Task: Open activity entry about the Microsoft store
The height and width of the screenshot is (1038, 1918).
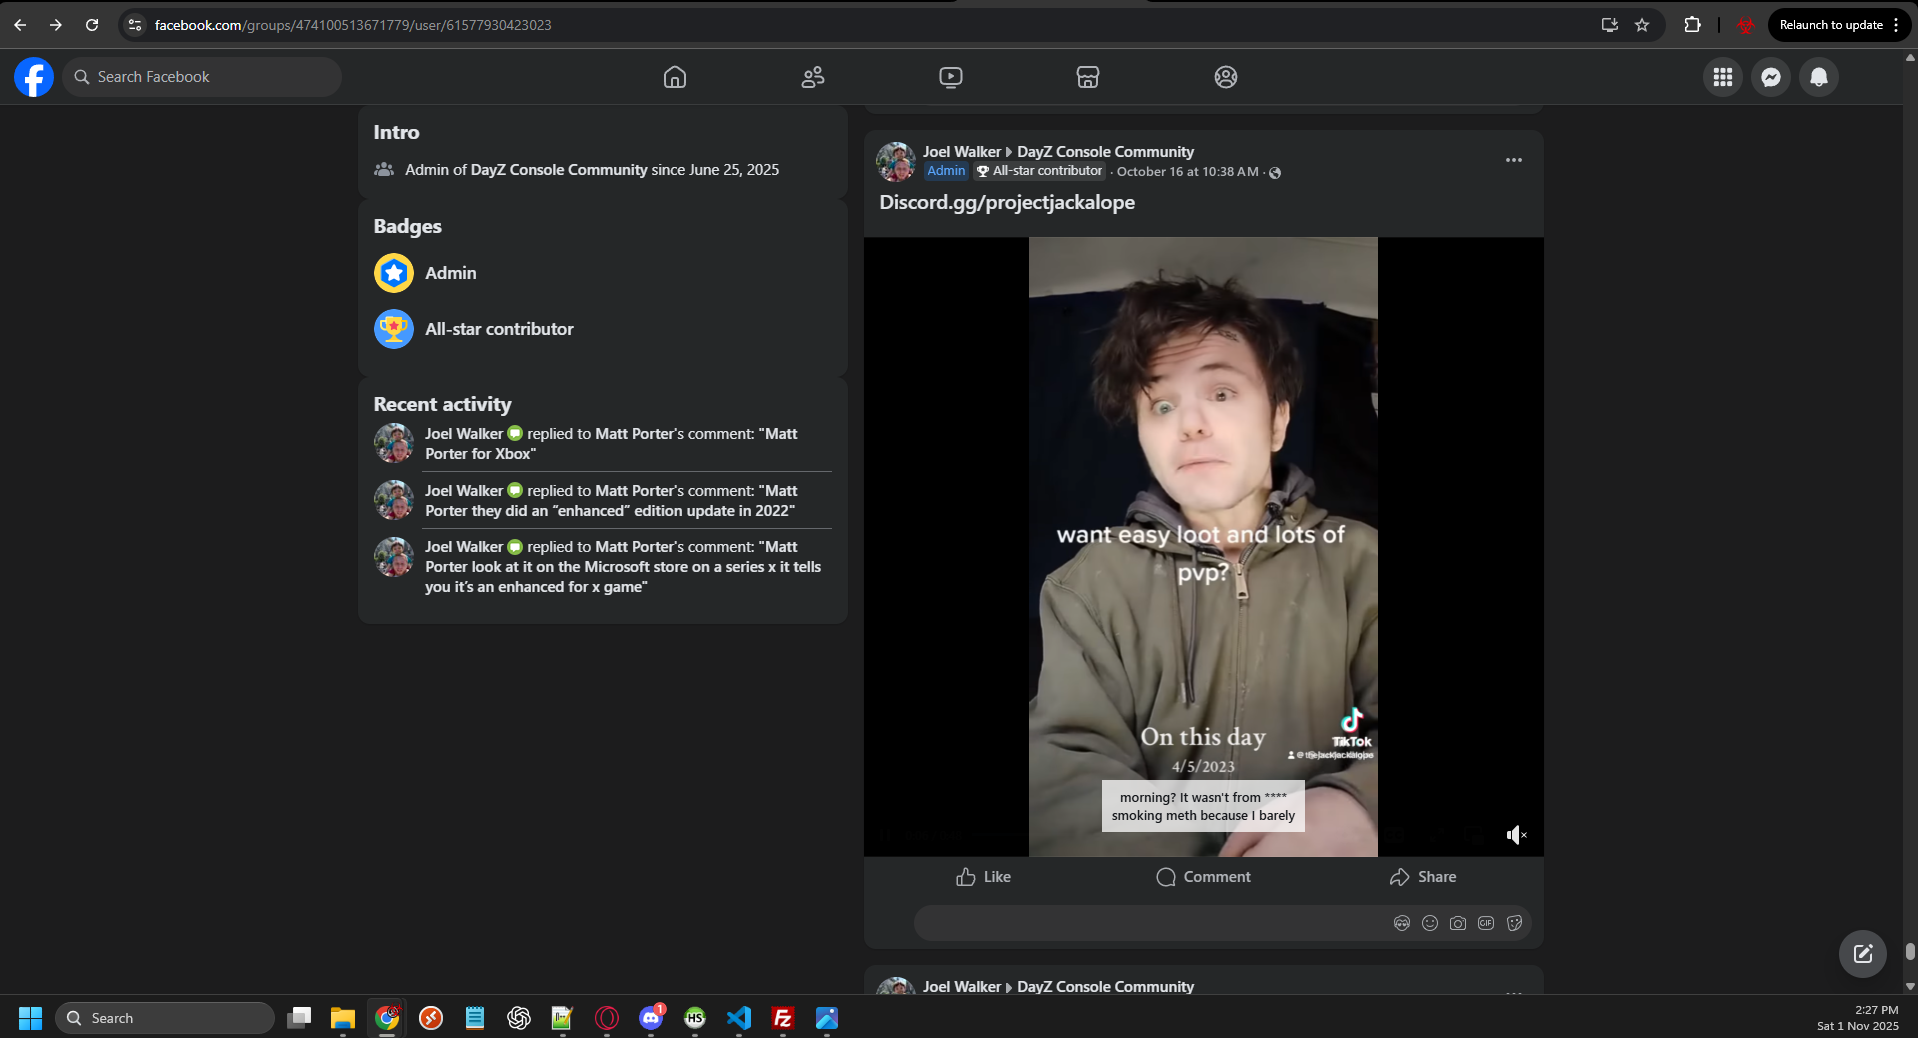Action: 602,566
